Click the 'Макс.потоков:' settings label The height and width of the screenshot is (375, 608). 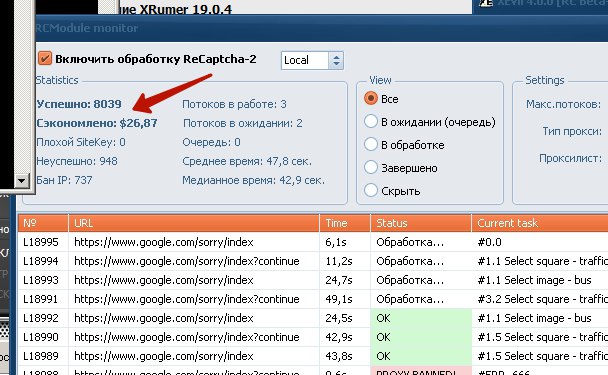click(563, 104)
